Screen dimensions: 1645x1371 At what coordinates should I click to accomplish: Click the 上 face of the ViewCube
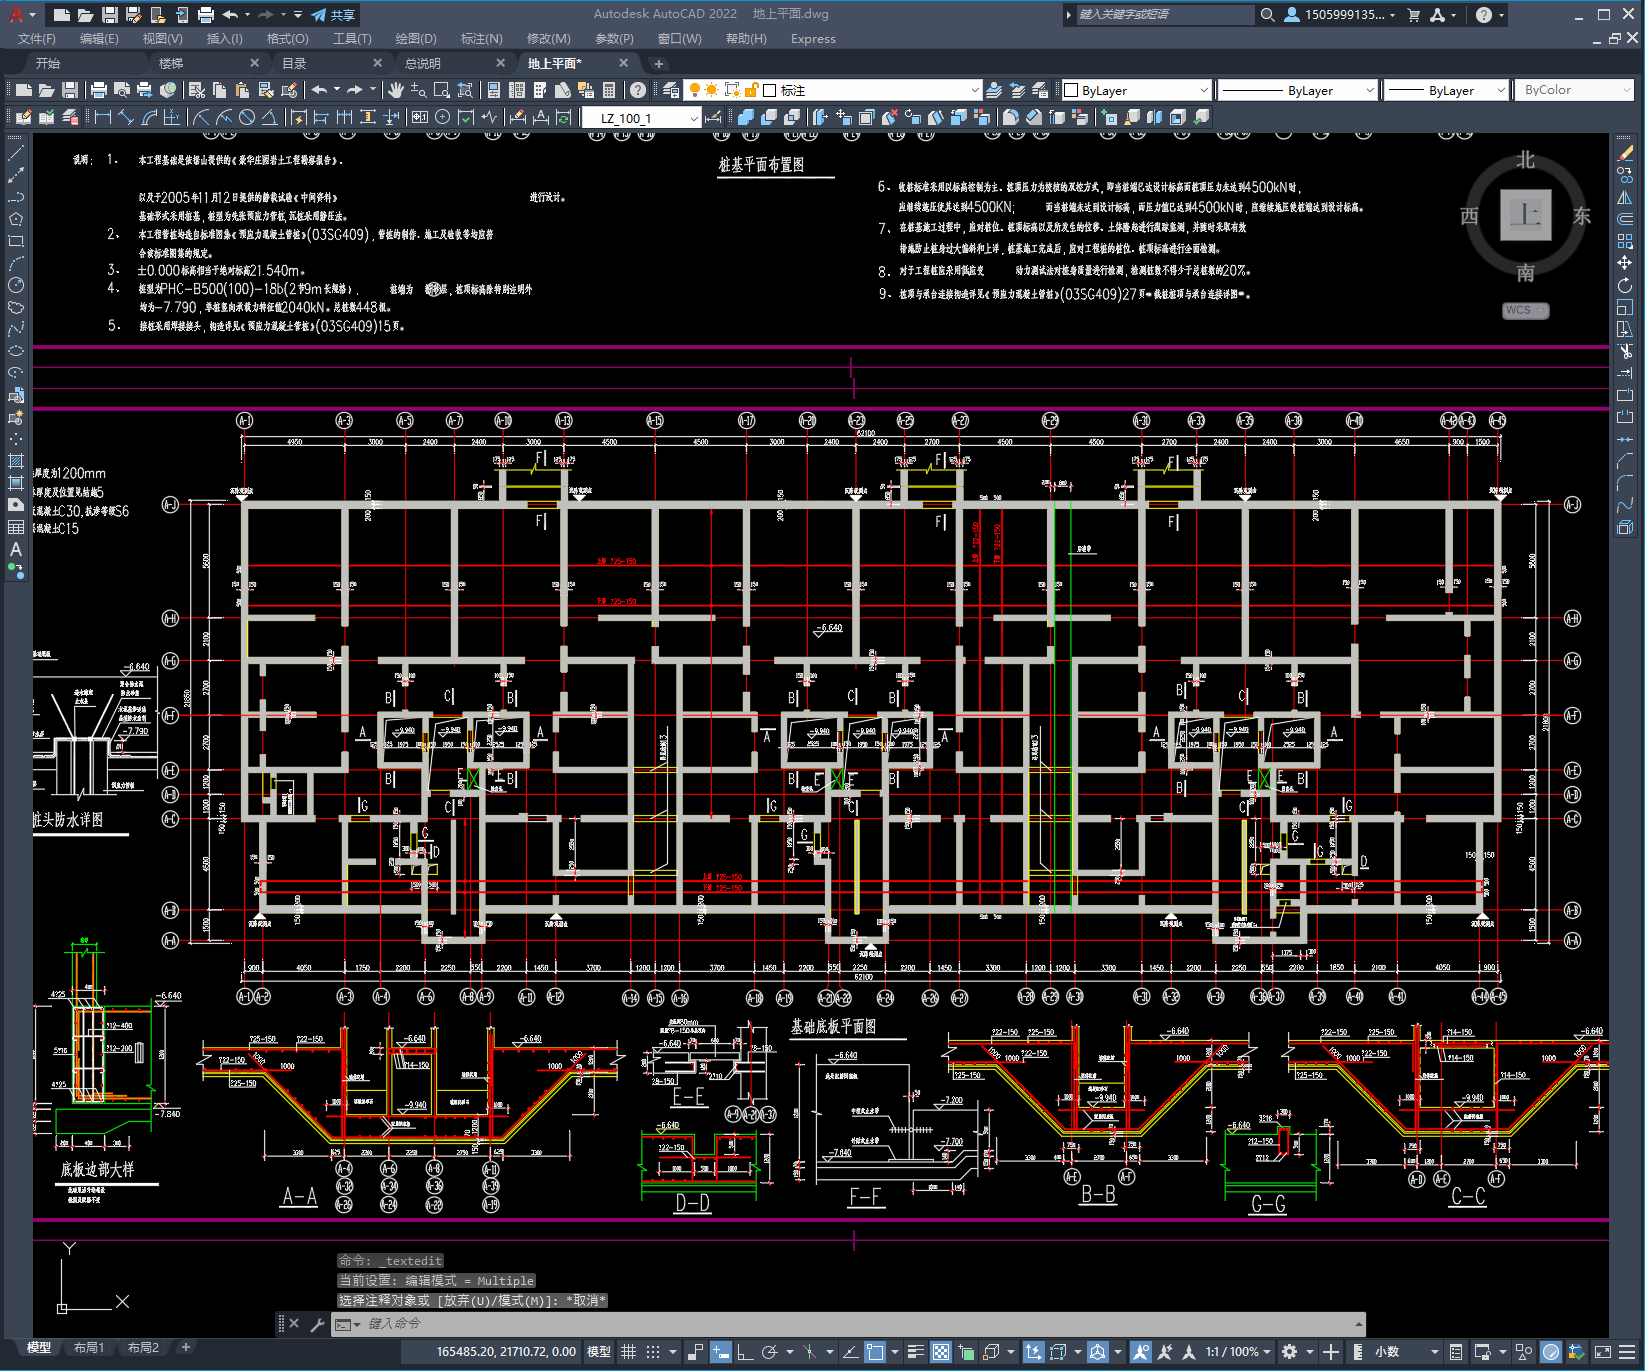(x=1525, y=215)
